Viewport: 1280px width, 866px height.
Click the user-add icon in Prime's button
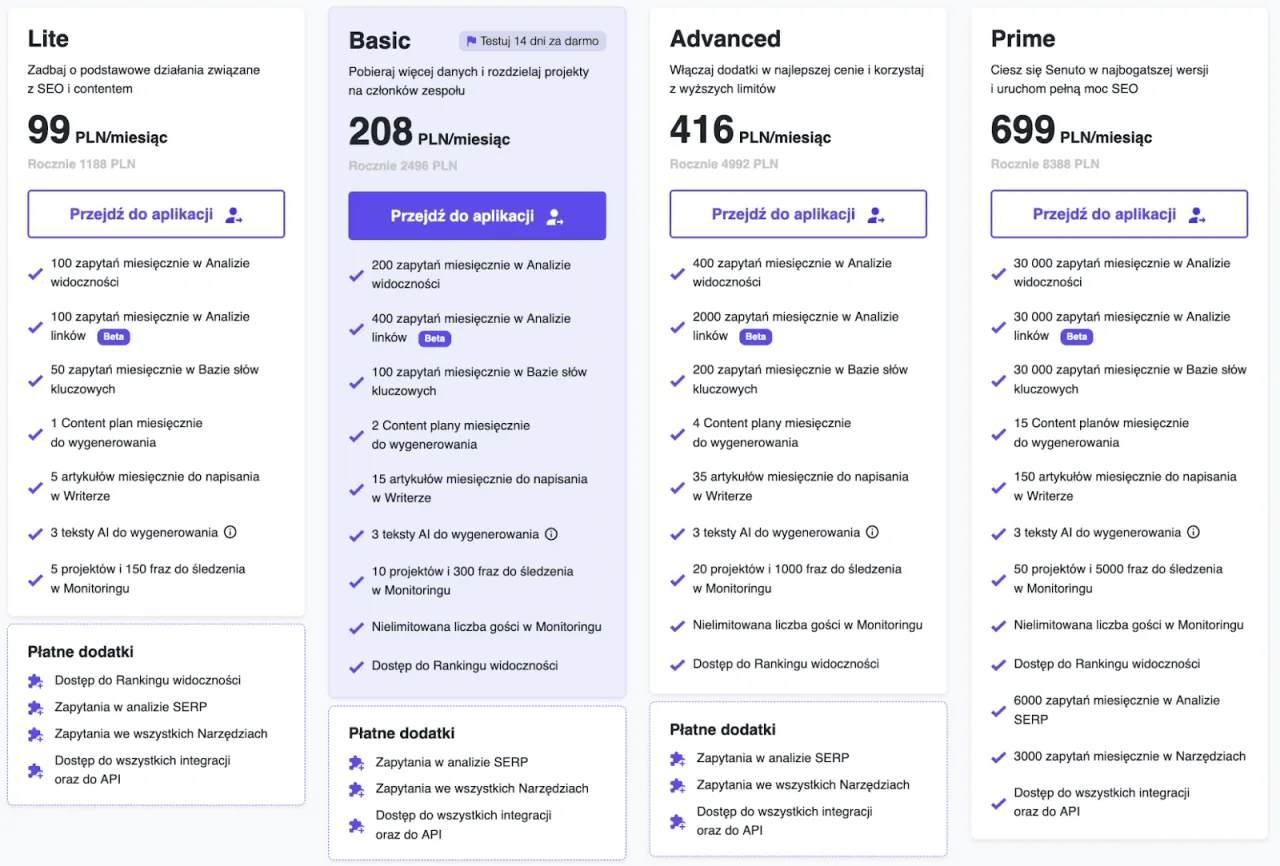pyautogui.click(x=1196, y=214)
